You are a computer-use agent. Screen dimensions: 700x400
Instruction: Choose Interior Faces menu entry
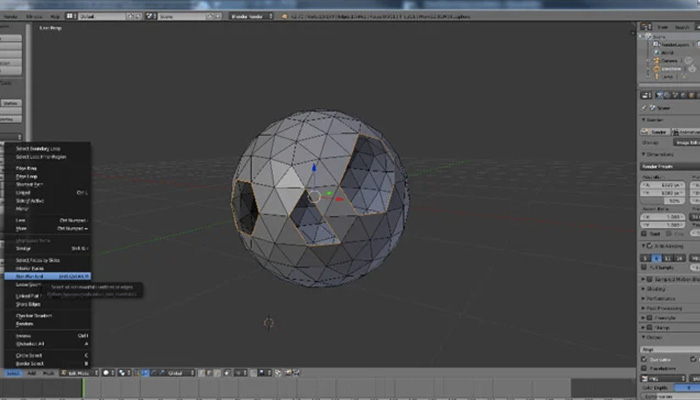[48, 268]
